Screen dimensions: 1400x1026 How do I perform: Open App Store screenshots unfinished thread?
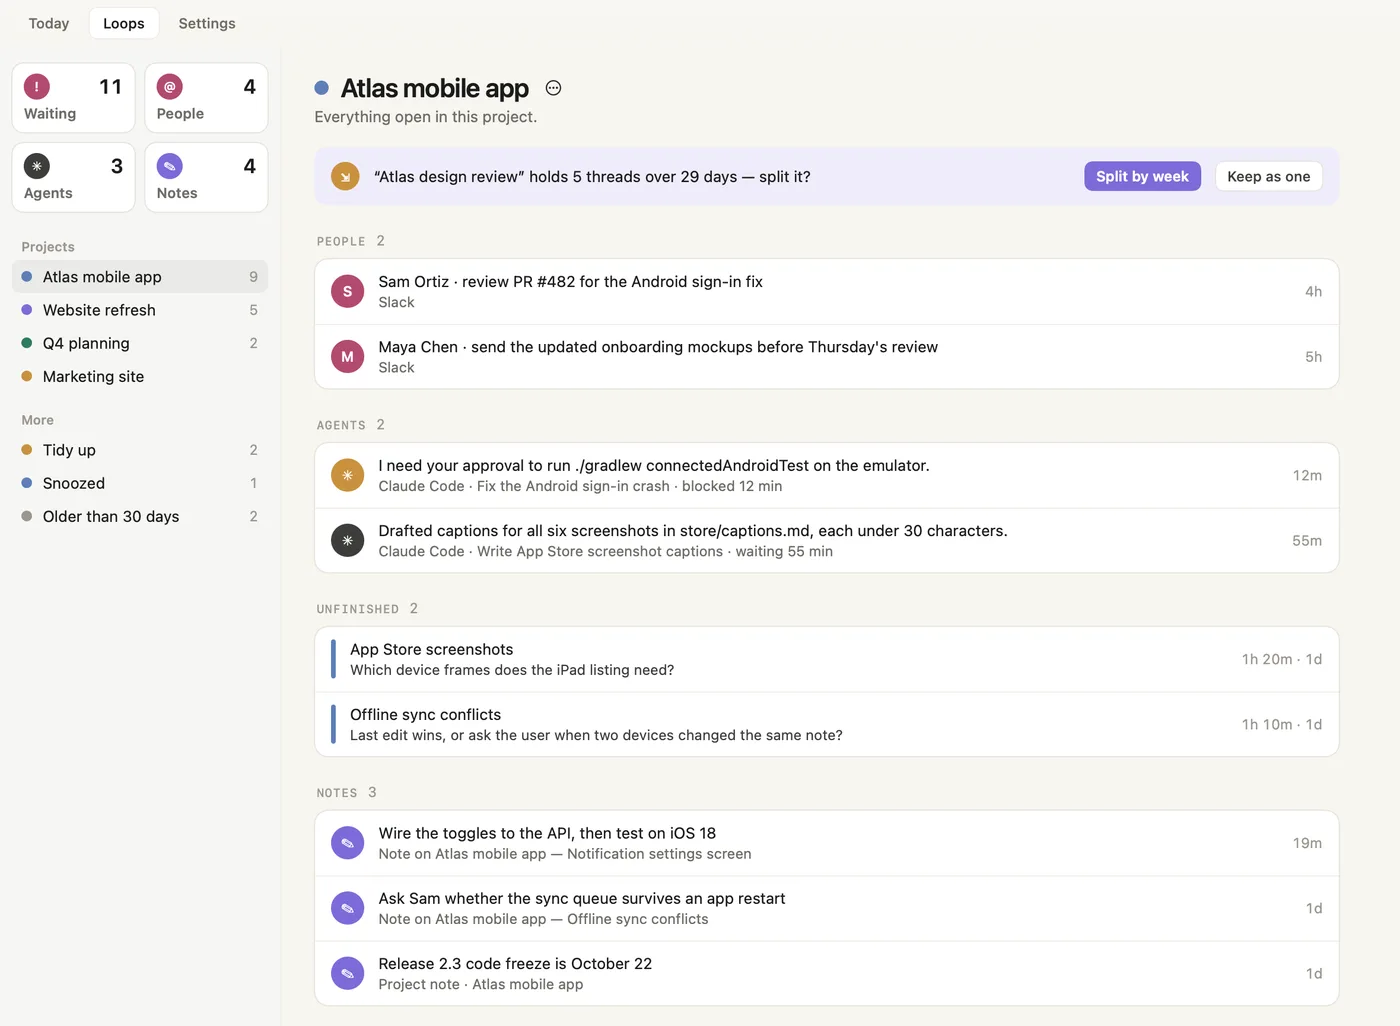(x=826, y=659)
